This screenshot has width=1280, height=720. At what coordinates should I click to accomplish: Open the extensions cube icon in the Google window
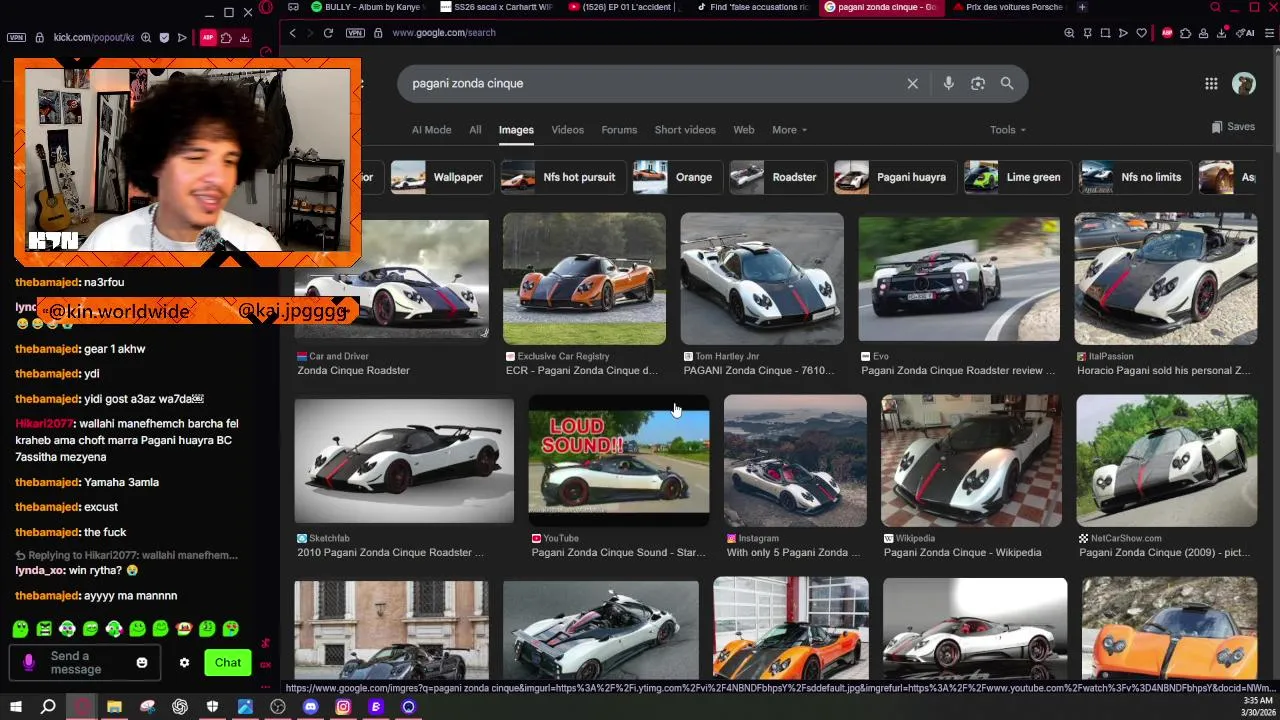tap(1185, 33)
